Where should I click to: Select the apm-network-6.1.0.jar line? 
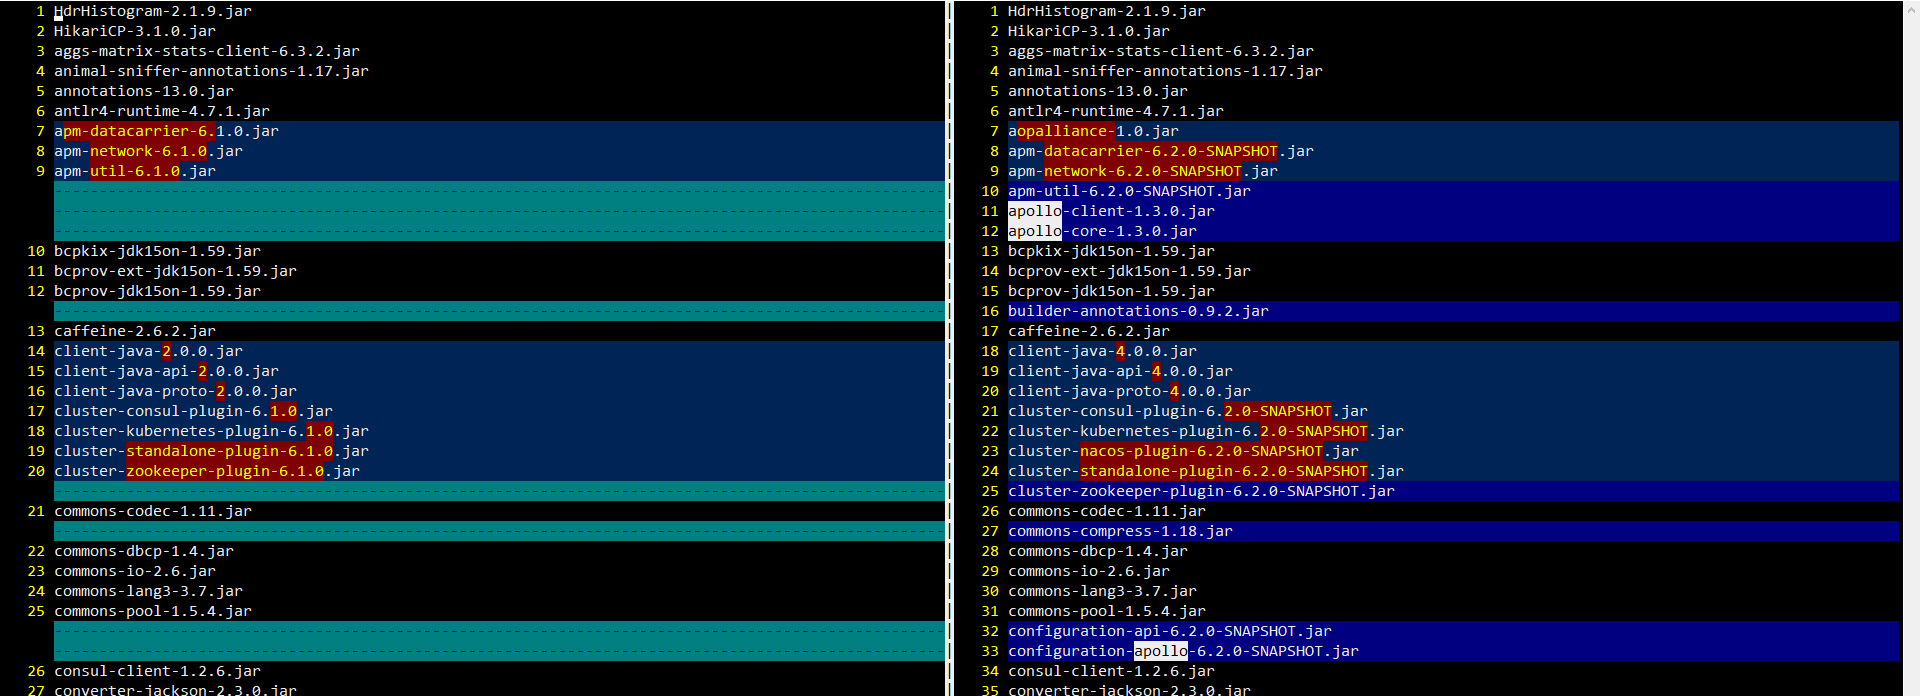point(148,151)
